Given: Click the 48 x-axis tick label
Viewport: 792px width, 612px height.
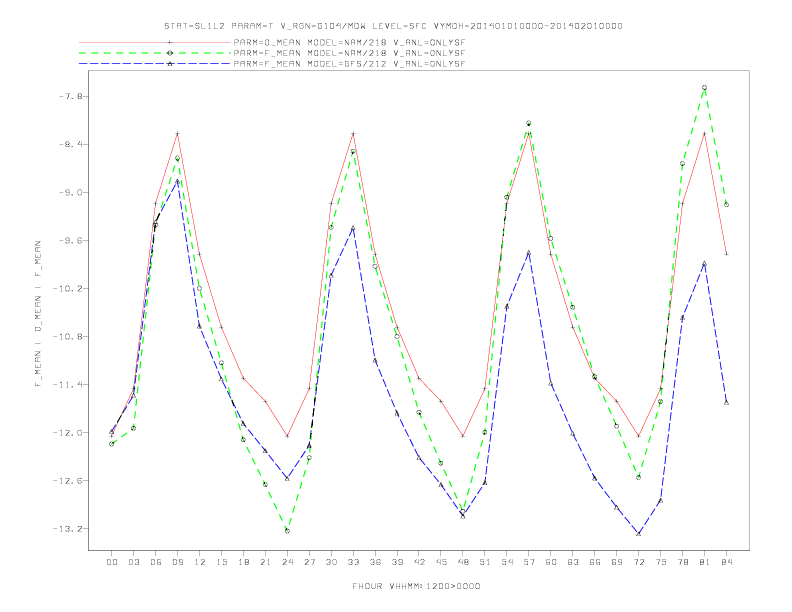Looking at the screenshot, I should (463, 562).
